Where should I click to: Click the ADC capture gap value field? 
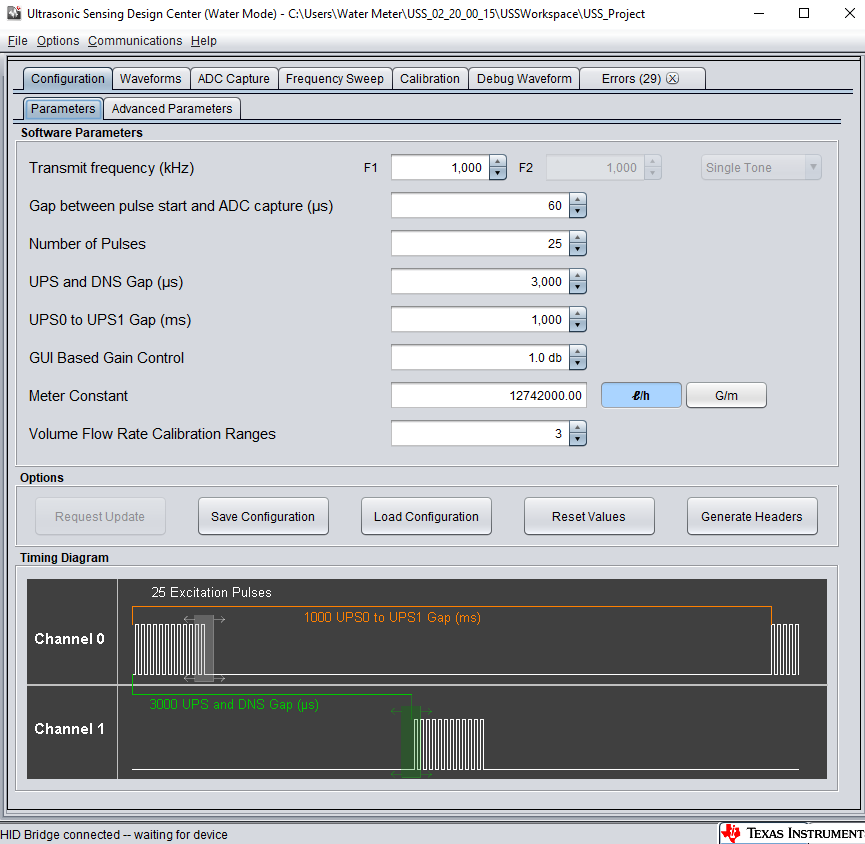pos(480,206)
